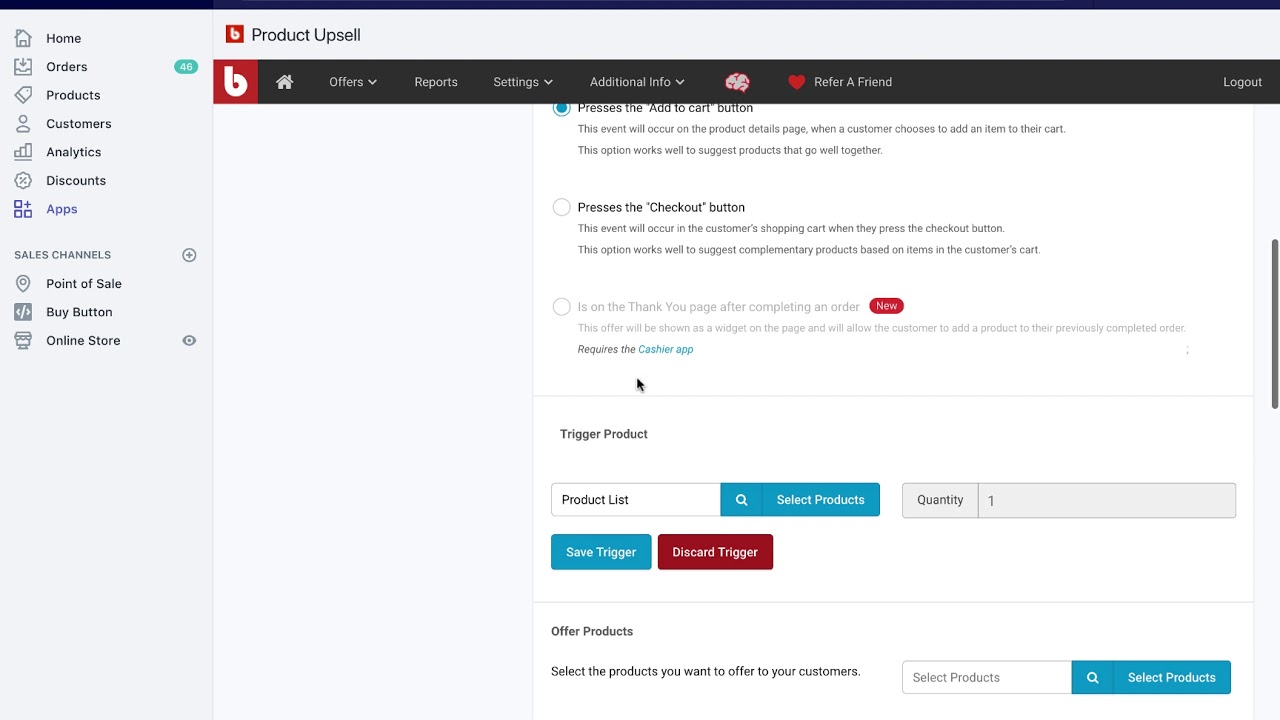This screenshot has width=1280, height=720.
Task: Click the Trigger Product search magnifier
Action: (741, 500)
